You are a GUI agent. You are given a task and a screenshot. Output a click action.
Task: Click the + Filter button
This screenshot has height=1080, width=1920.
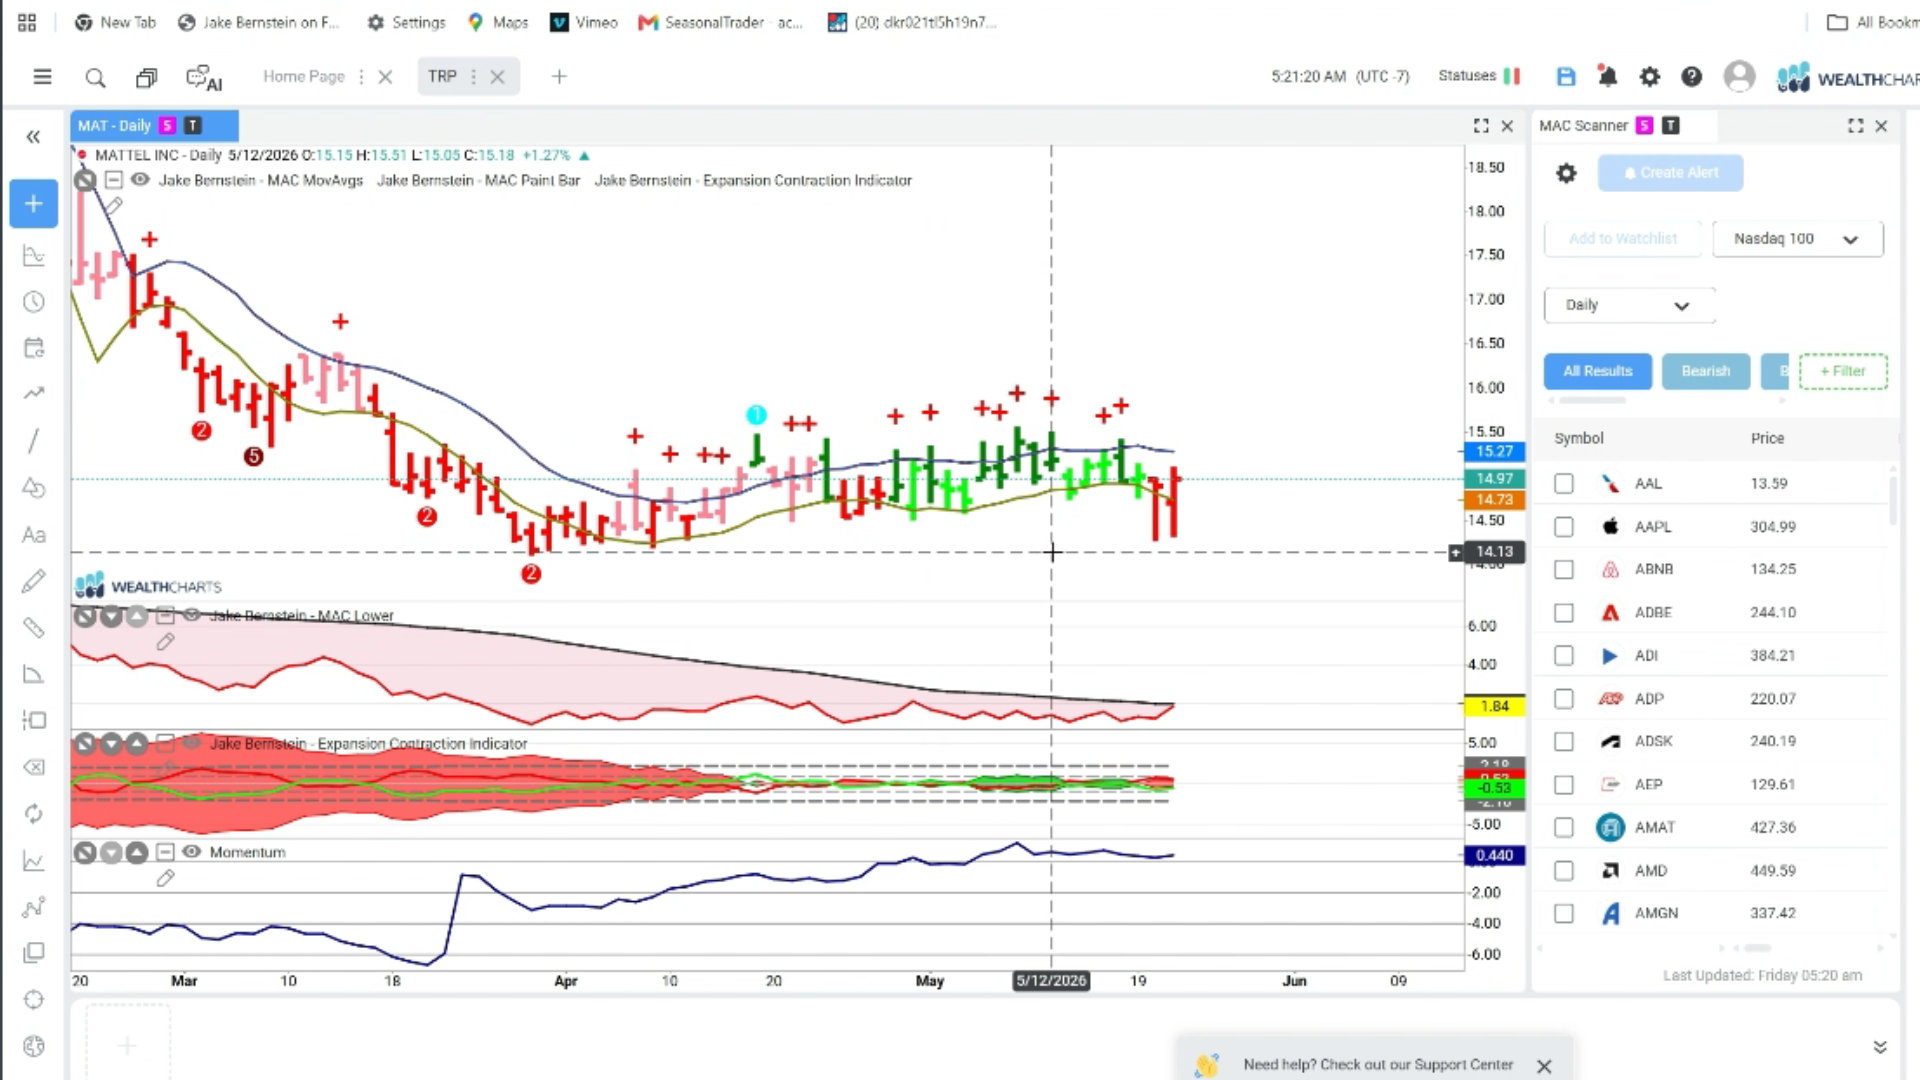point(1842,371)
